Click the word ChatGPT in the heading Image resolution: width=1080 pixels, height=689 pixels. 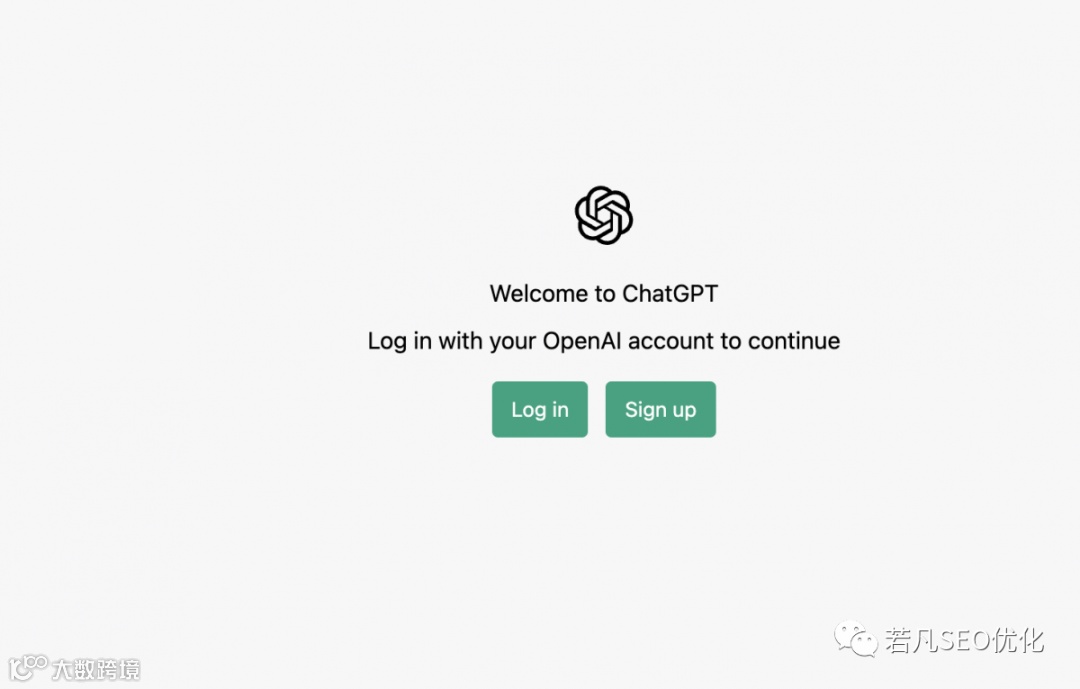[670, 294]
